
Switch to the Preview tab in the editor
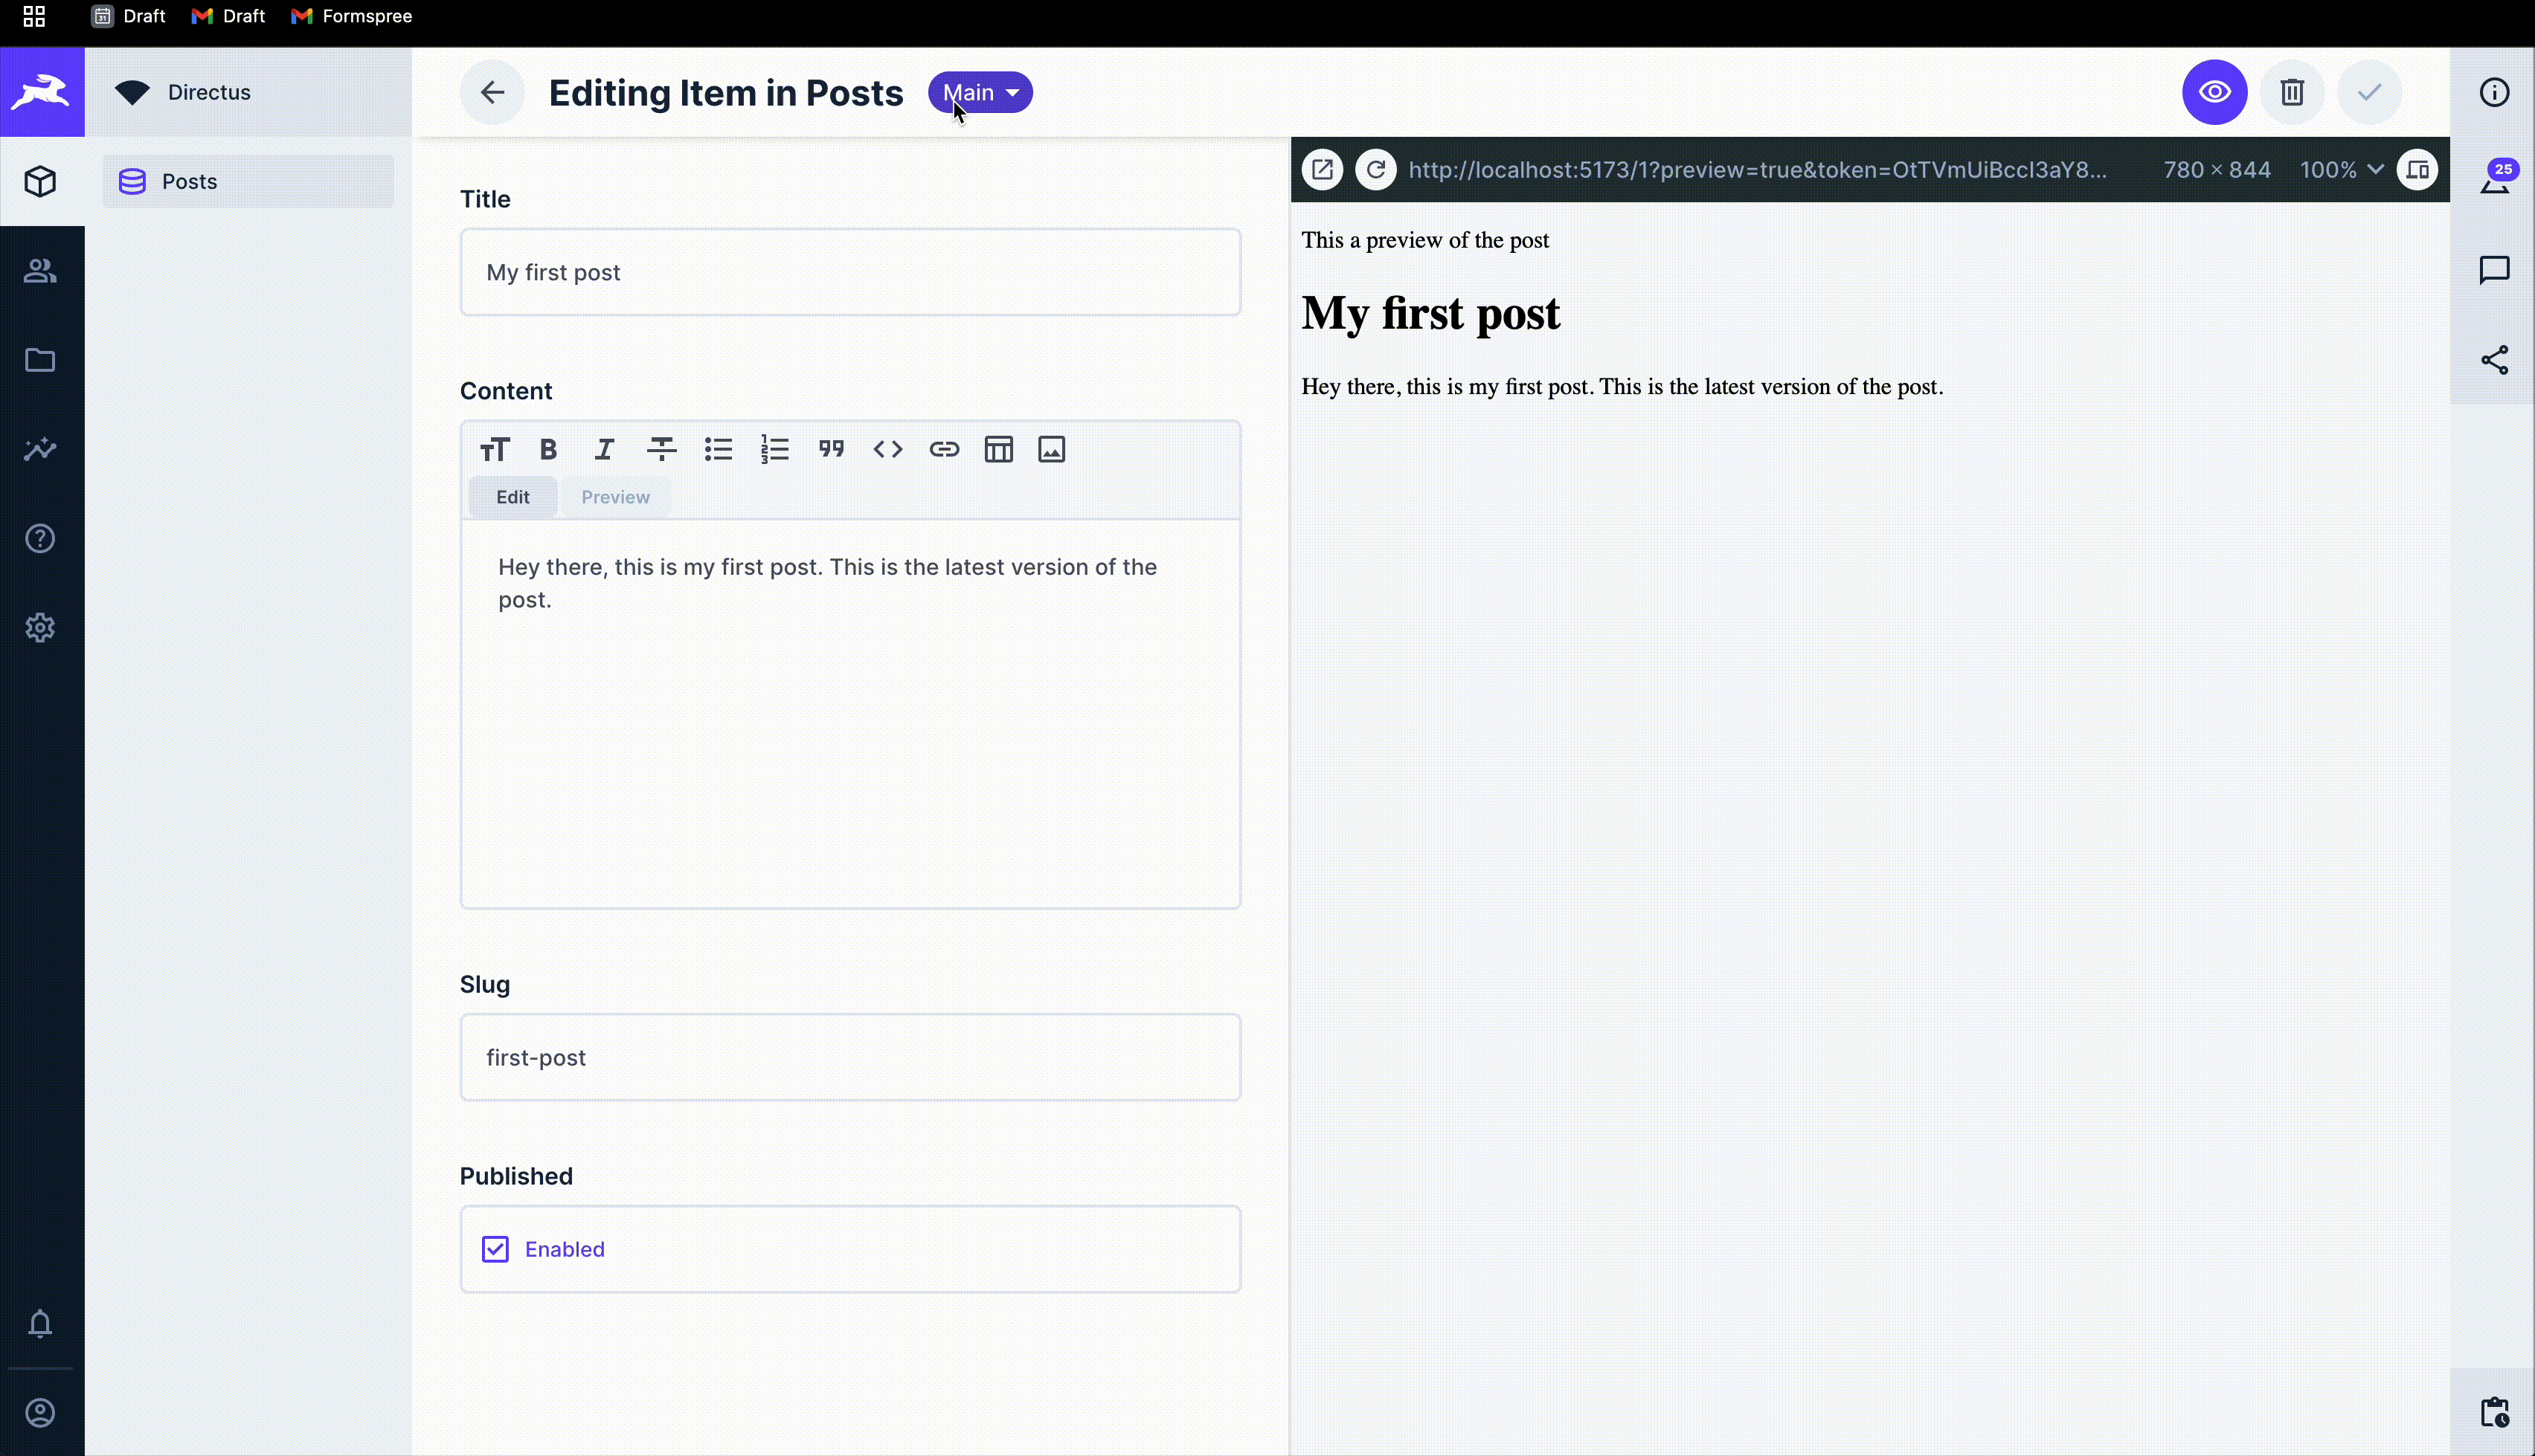click(615, 496)
